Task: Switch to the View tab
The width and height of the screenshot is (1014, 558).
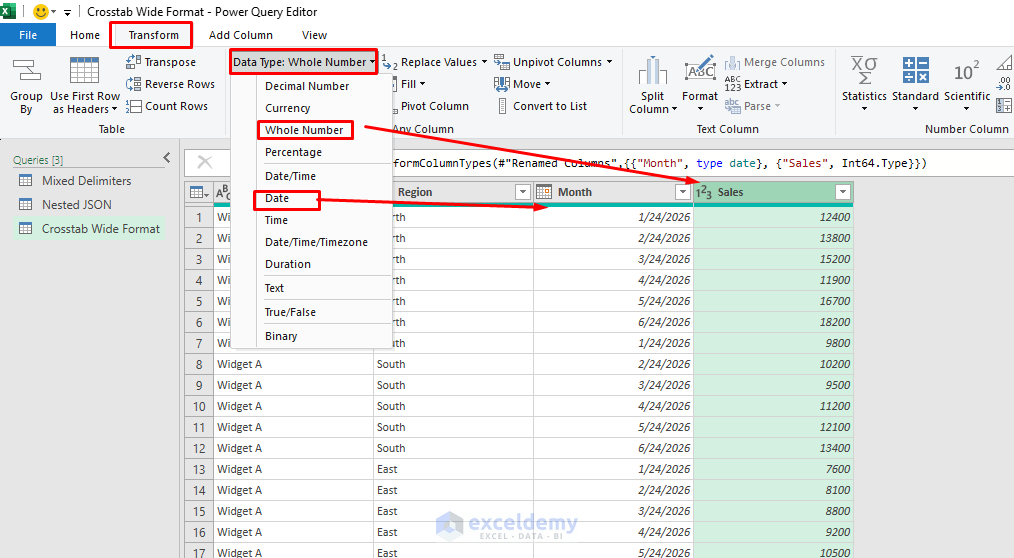Action: [x=314, y=35]
